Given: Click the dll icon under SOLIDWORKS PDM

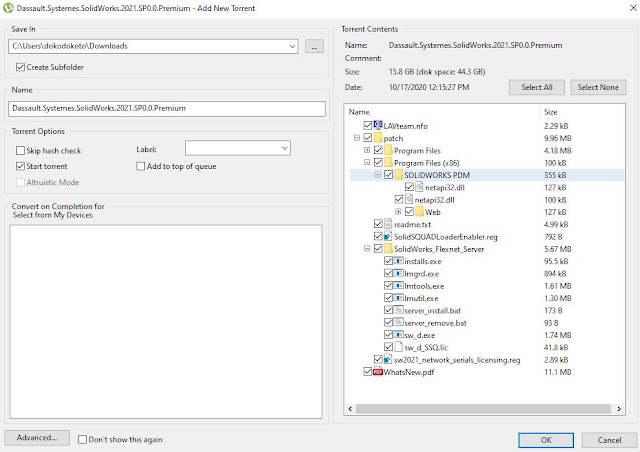Looking at the screenshot, I should 420,187.
